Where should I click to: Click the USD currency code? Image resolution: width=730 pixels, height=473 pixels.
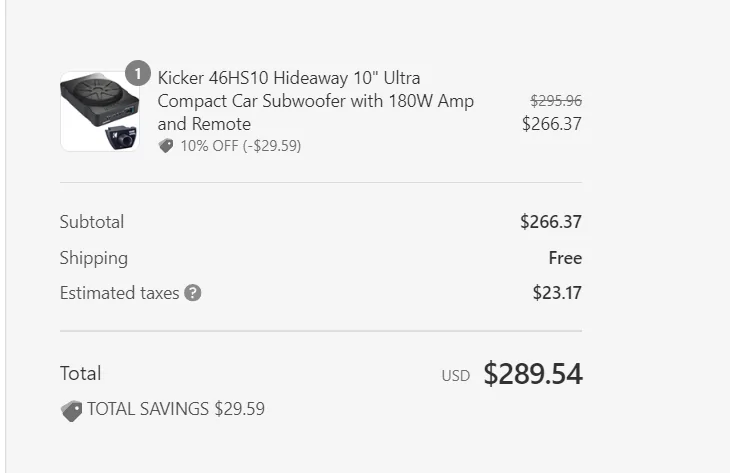point(455,376)
